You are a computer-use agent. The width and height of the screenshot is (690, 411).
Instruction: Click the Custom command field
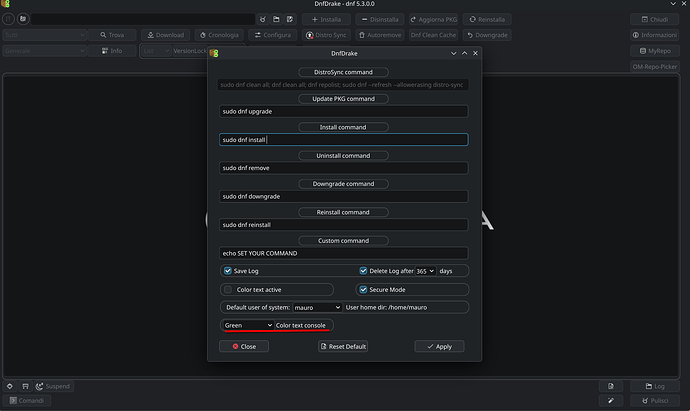344,253
